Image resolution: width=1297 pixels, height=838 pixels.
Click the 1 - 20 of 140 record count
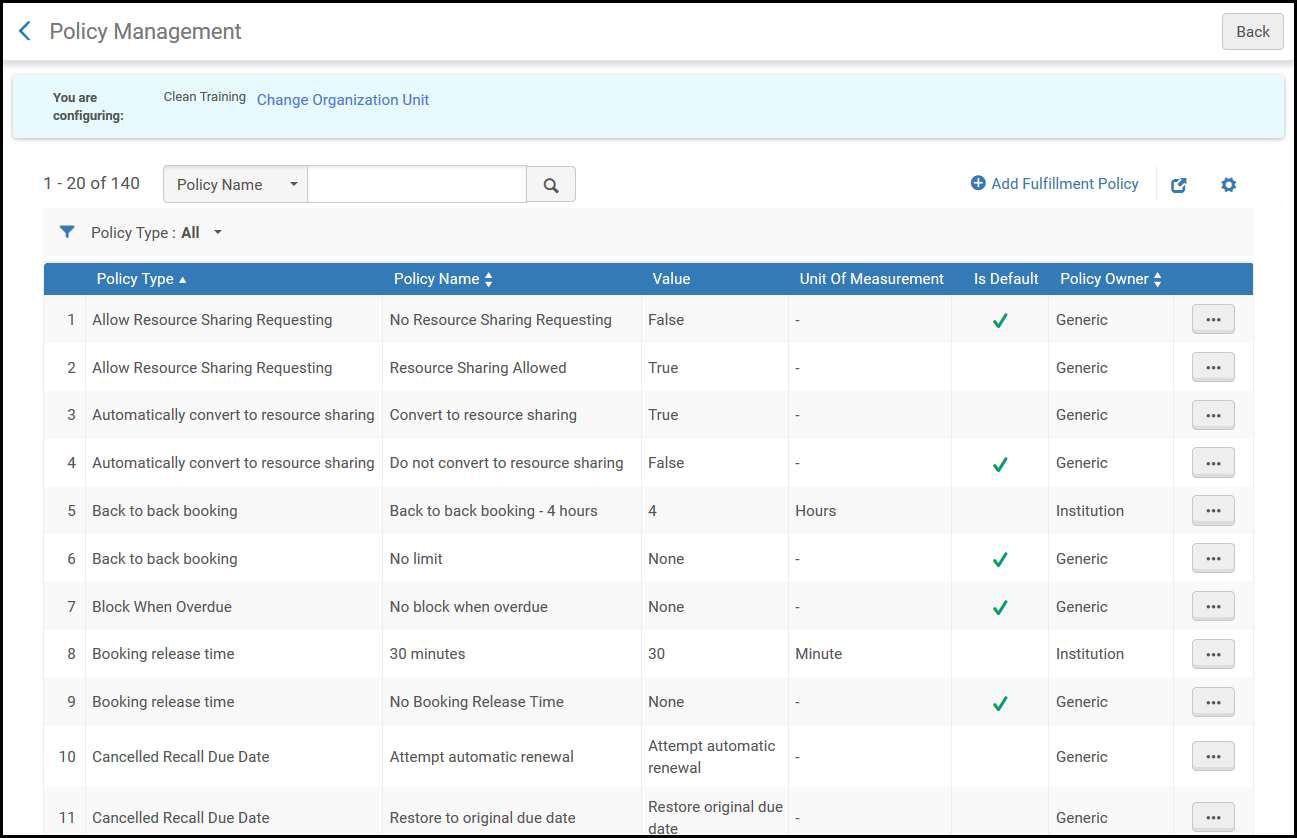click(x=91, y=183)
